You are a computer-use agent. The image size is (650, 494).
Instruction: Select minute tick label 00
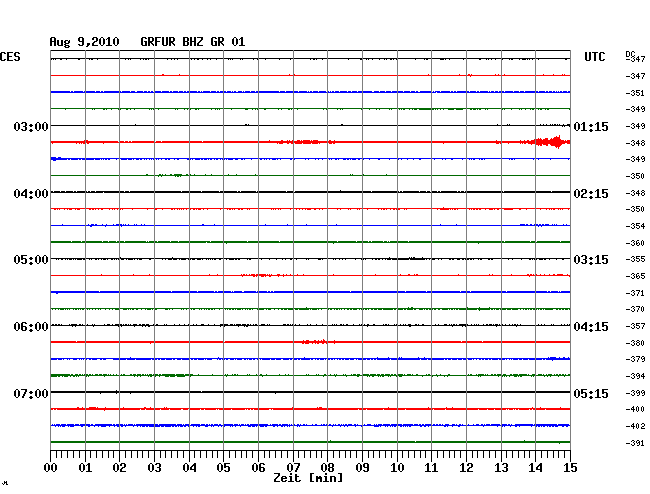point(51,468)
